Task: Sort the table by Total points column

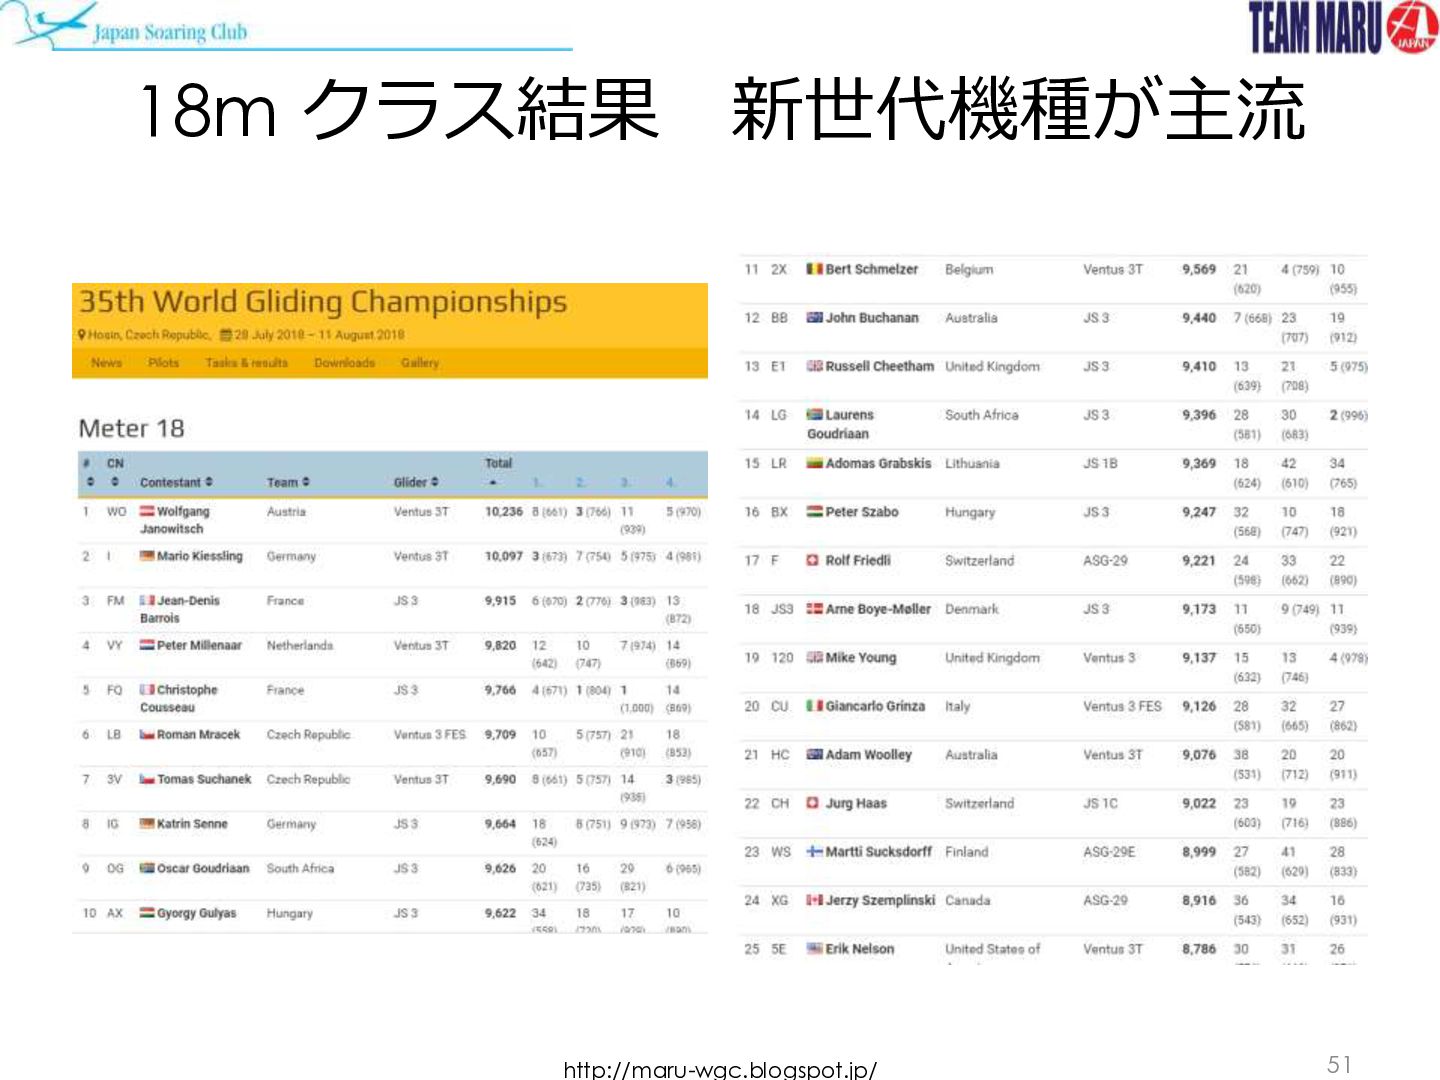Action: pos(498,473)
